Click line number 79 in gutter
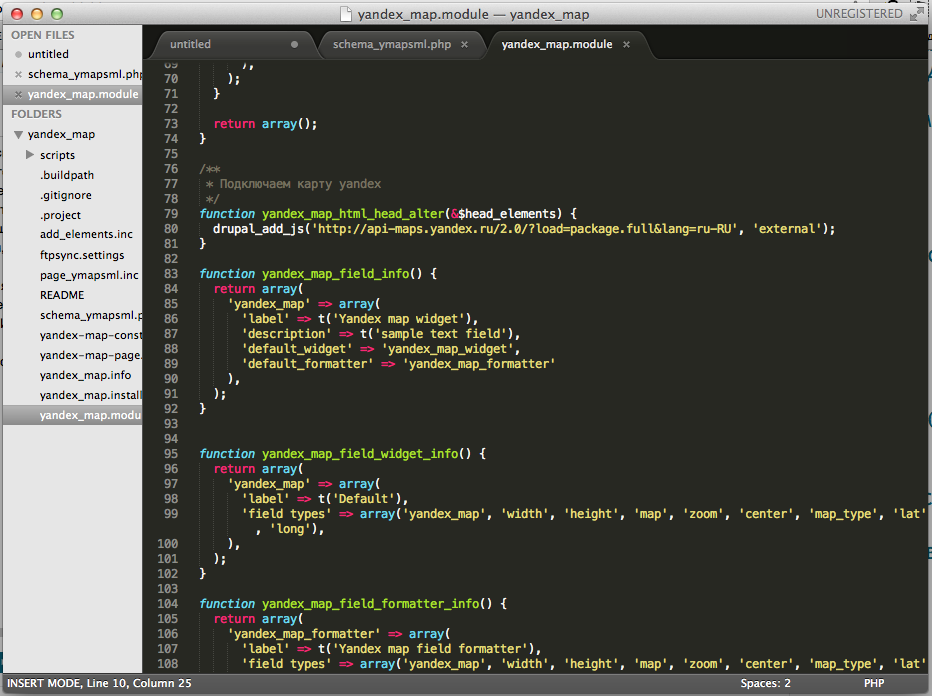 click(x=171, y=213)
